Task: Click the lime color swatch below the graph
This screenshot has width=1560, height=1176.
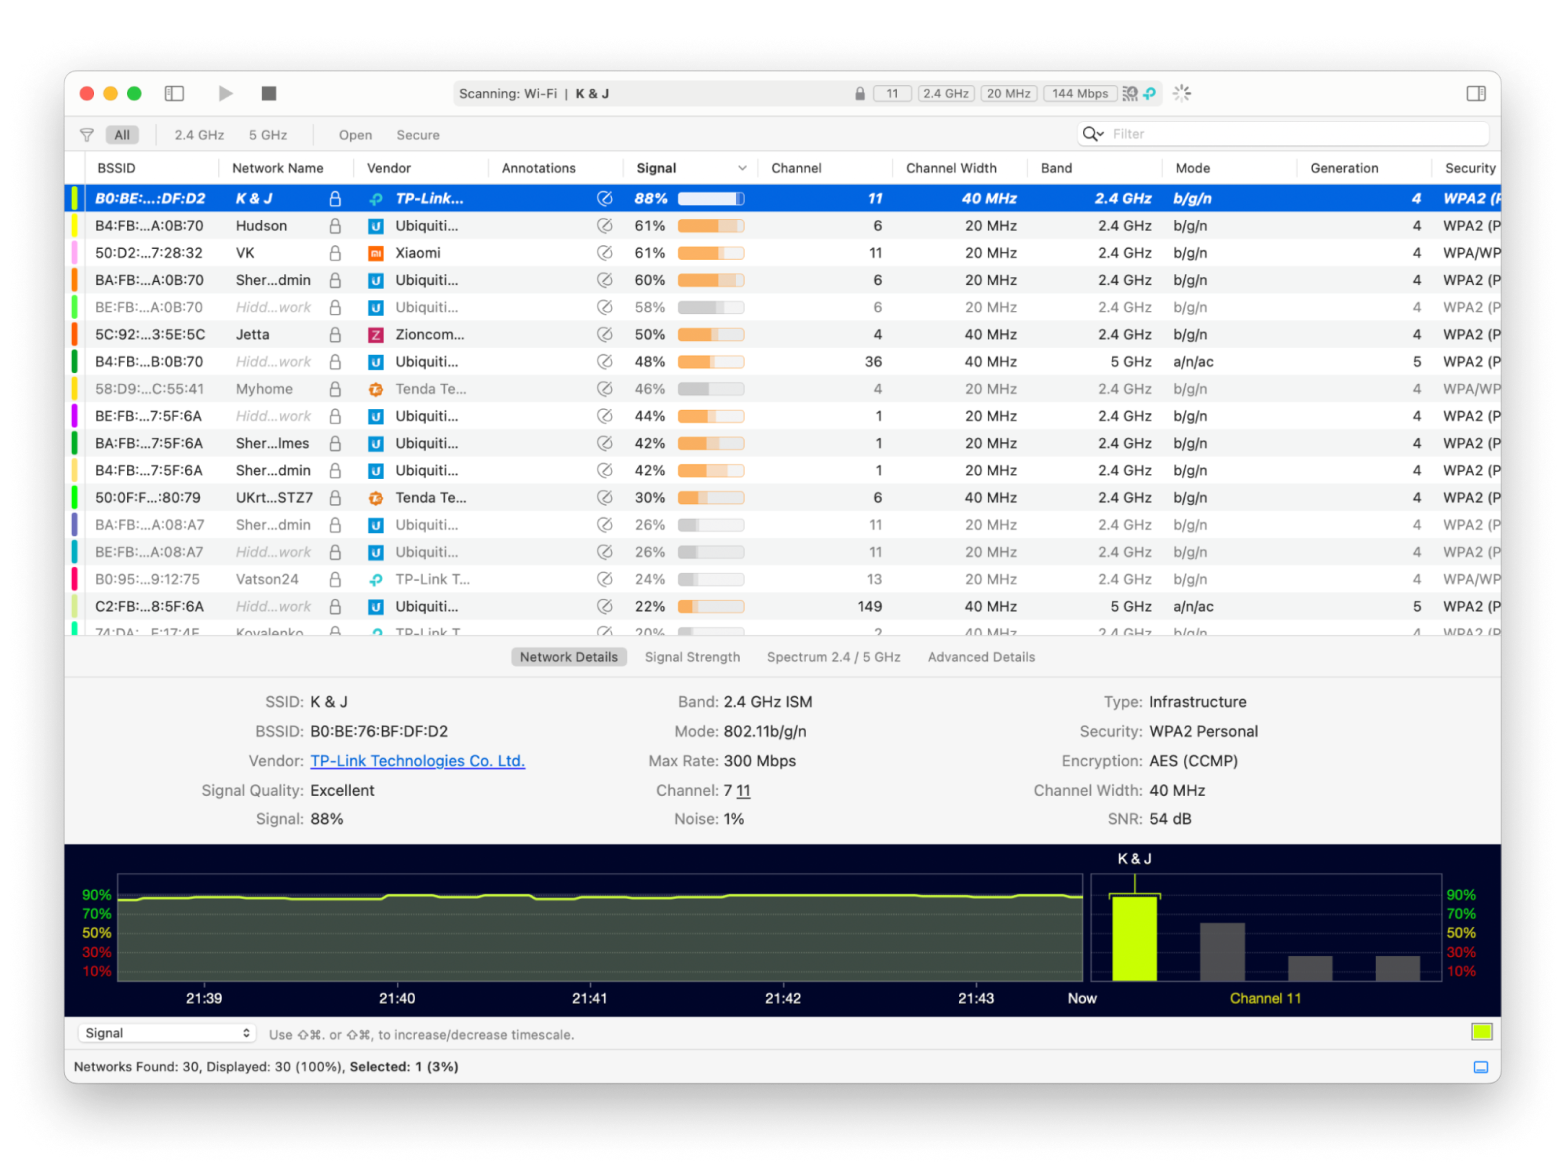Action: [x=1481, y=1032]
